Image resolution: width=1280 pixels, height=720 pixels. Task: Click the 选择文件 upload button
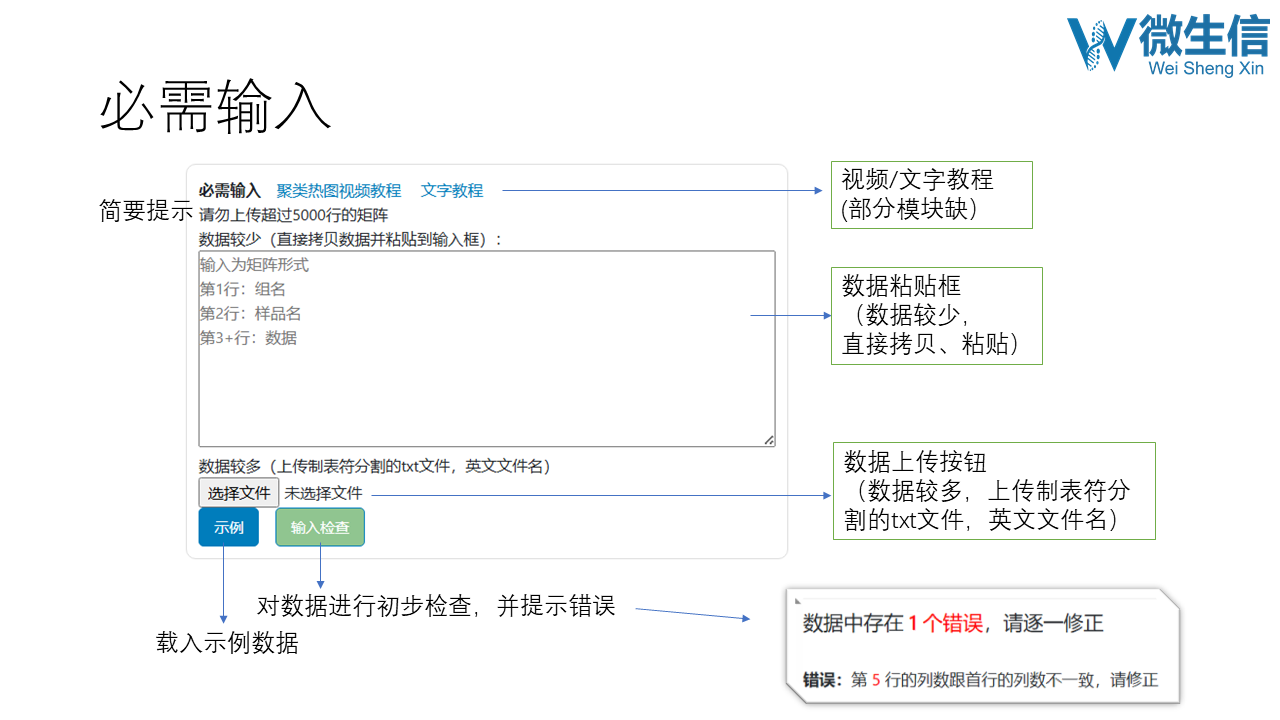(x=239, y=493)
